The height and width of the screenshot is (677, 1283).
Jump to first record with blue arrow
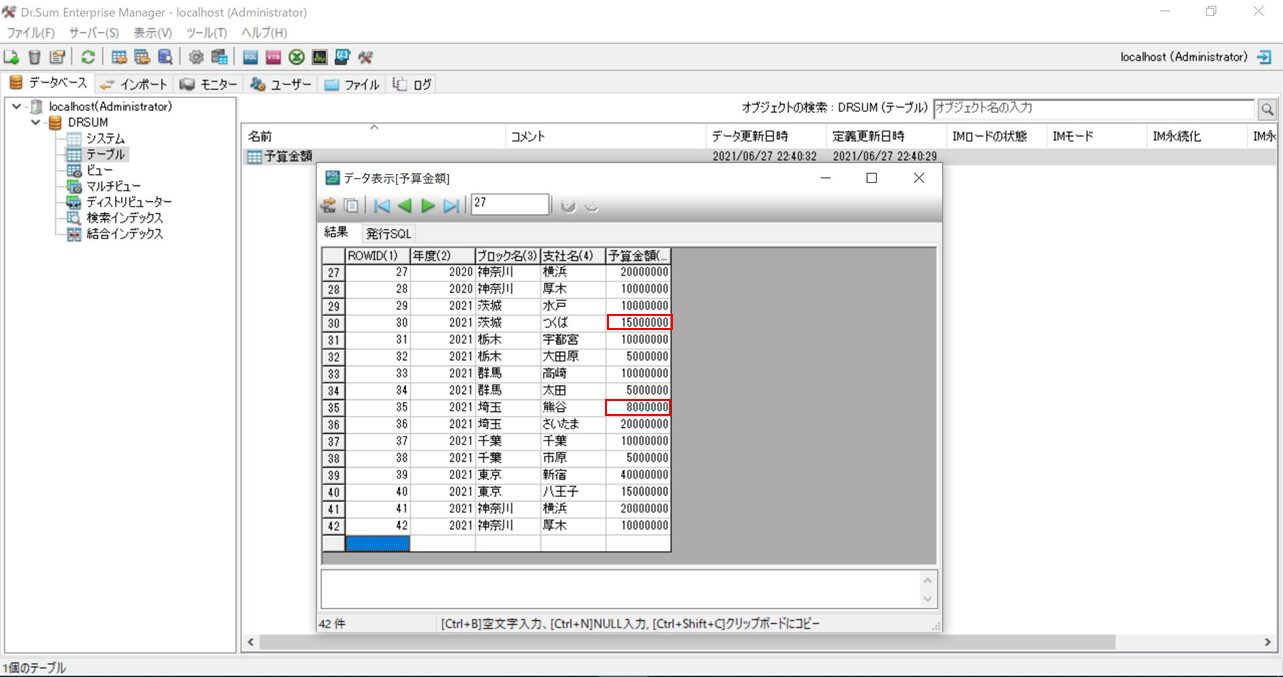tap(382, 205)
